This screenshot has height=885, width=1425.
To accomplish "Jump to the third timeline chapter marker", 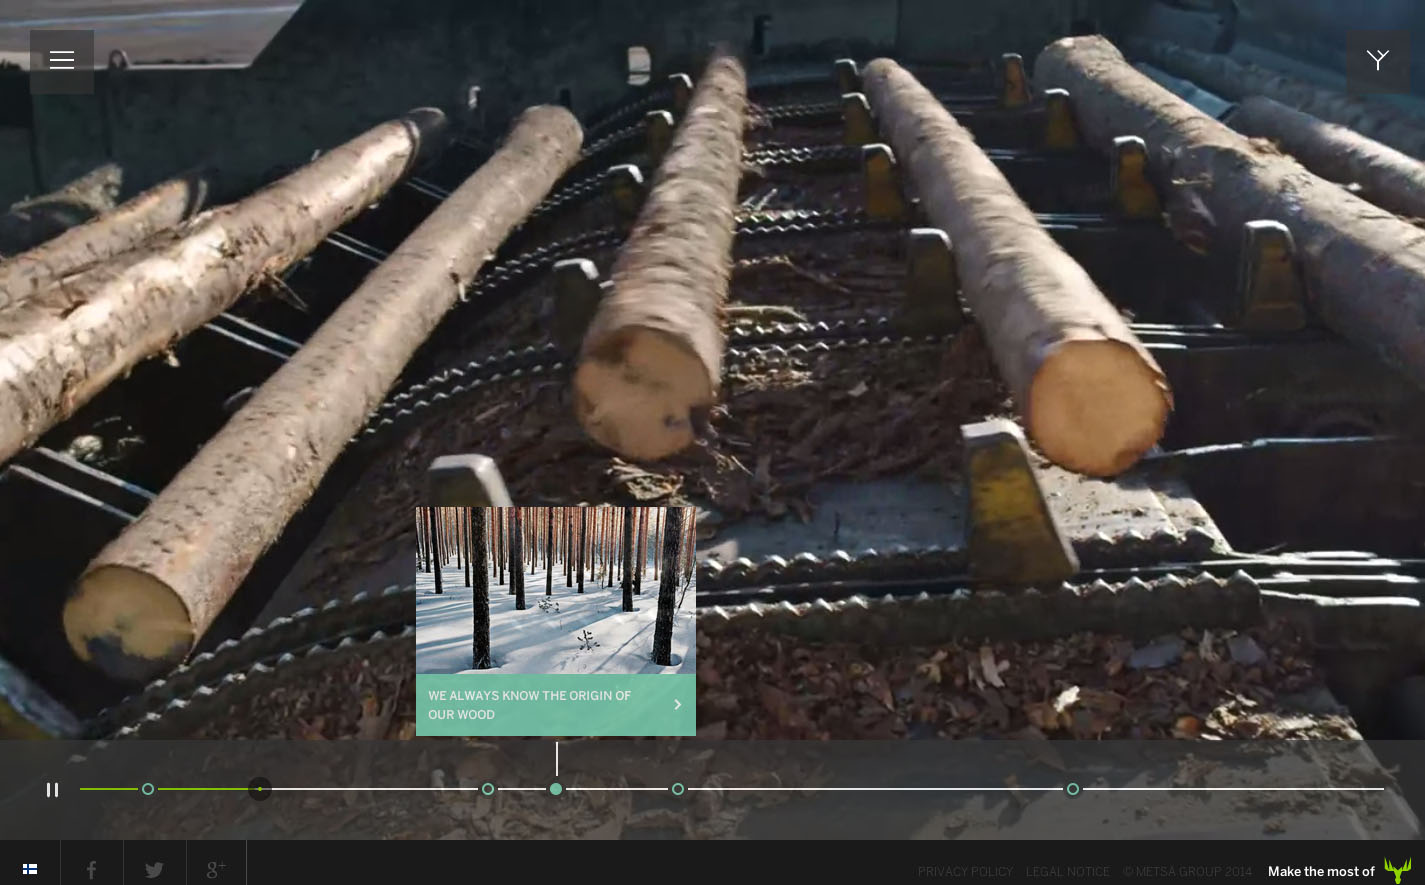I will (x=488, y=789).
